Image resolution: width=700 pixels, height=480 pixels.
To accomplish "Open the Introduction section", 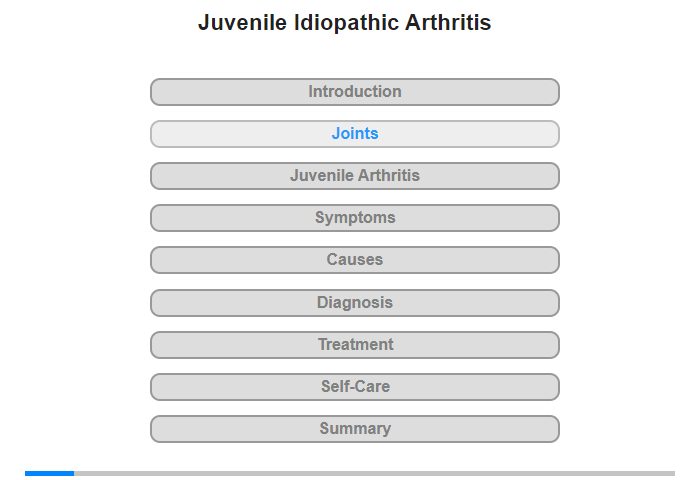I will click(x=354, y=92).
